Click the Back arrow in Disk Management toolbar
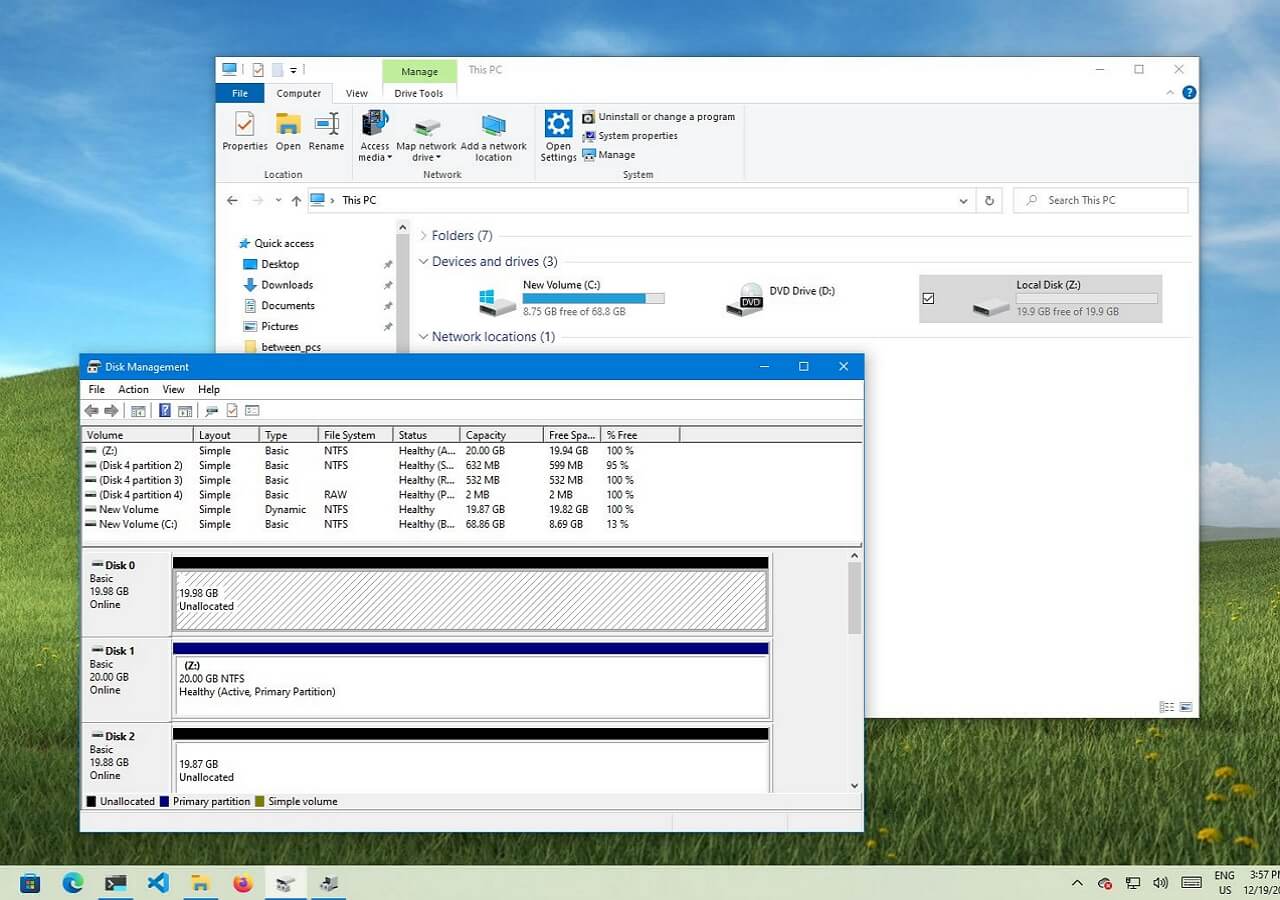The height and width of the screenshot is (900, 1280). (92, 411)
